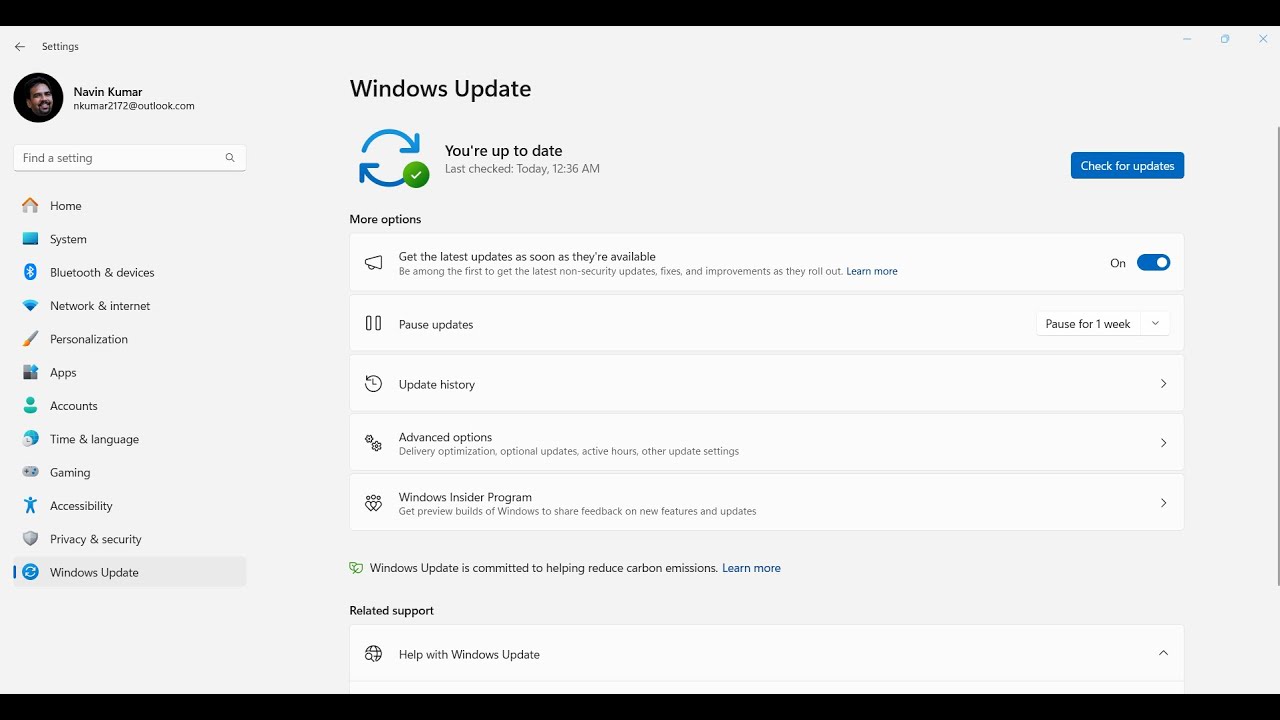Click the Accessibility figure icon
The image size is (1280, 720).
tap(30, 506)
